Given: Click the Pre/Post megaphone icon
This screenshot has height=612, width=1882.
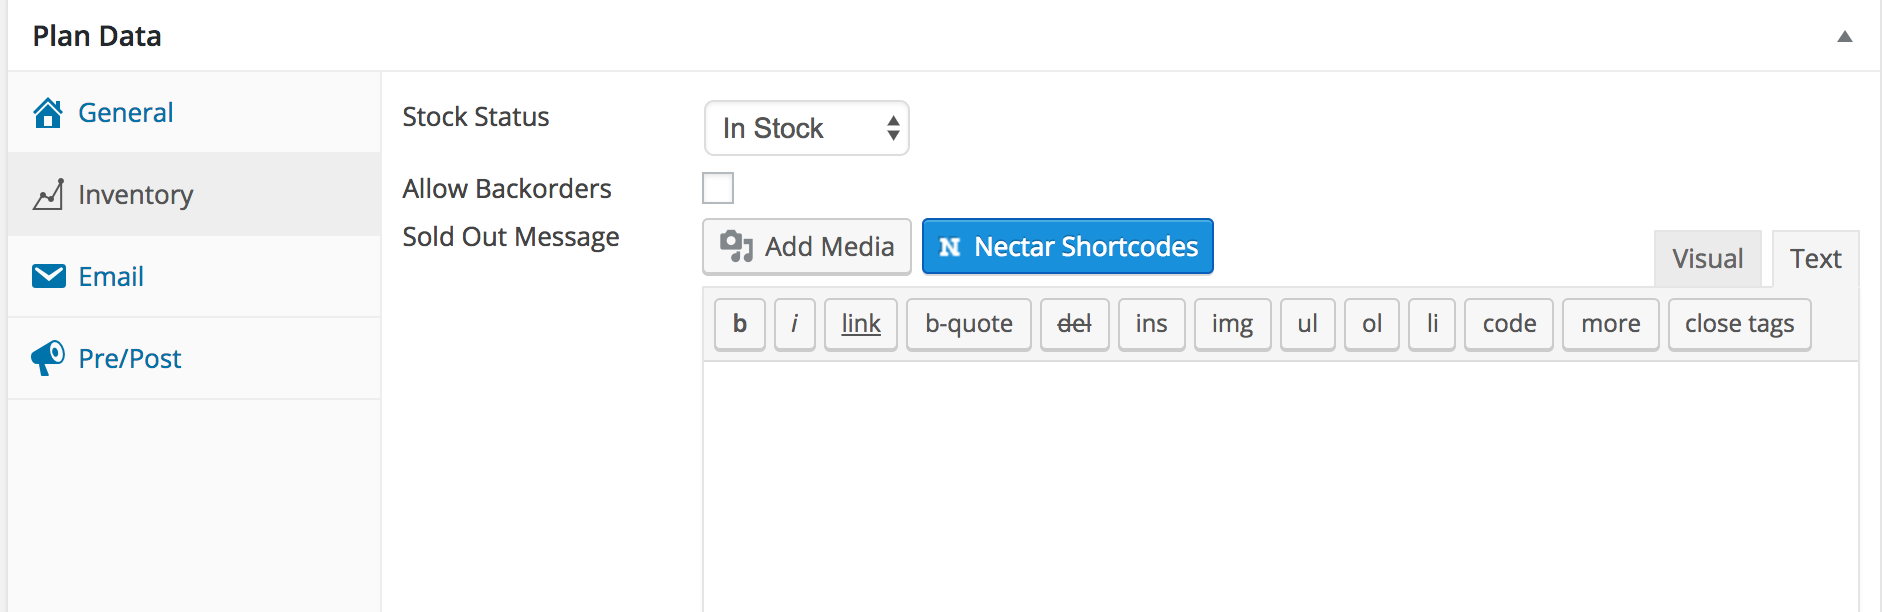Looking at the screenshot, I should [x=48, y=358].
